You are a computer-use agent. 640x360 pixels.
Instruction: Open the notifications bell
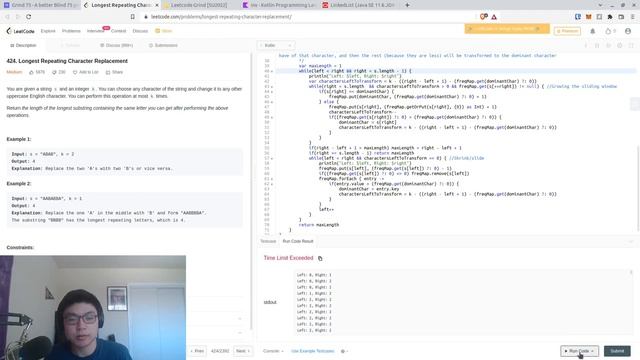pos(593,31)
